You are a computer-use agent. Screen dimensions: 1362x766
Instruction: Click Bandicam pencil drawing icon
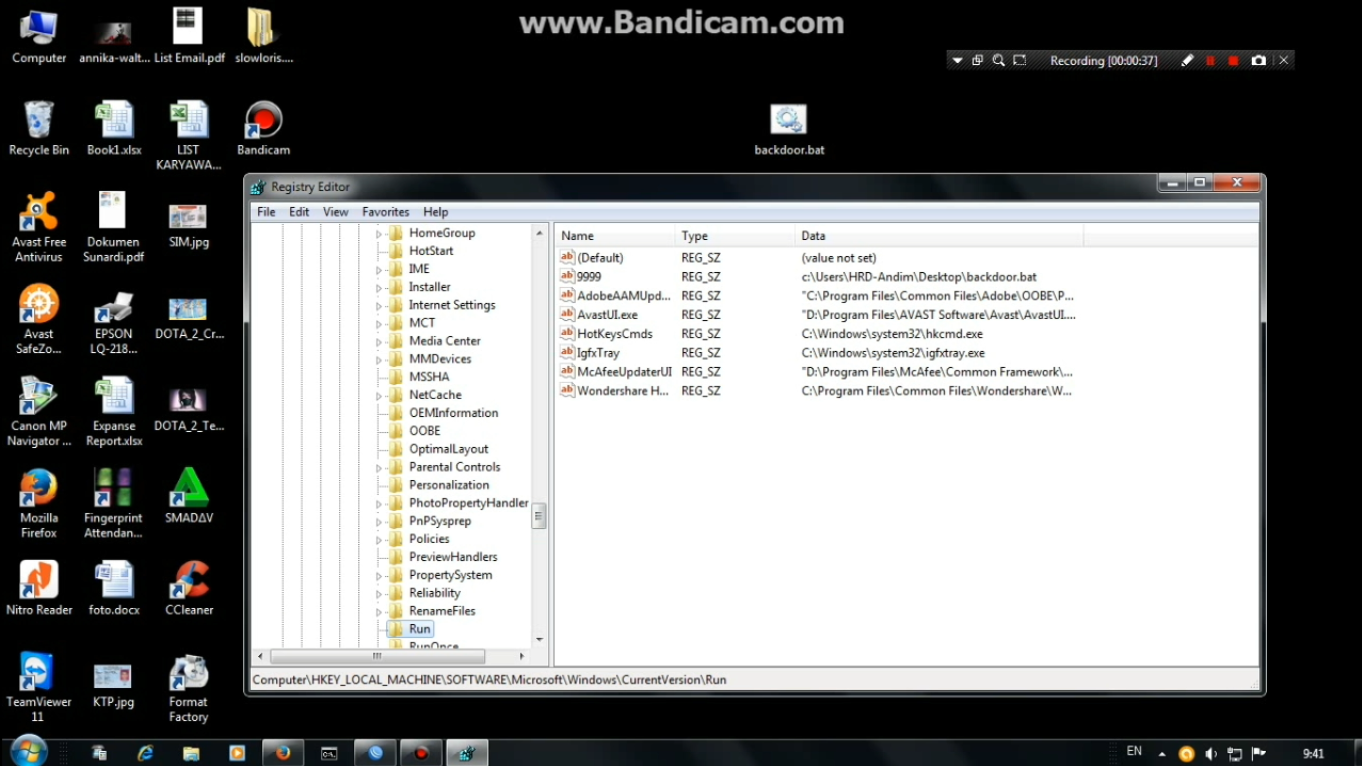click(x=1187, y=61)
